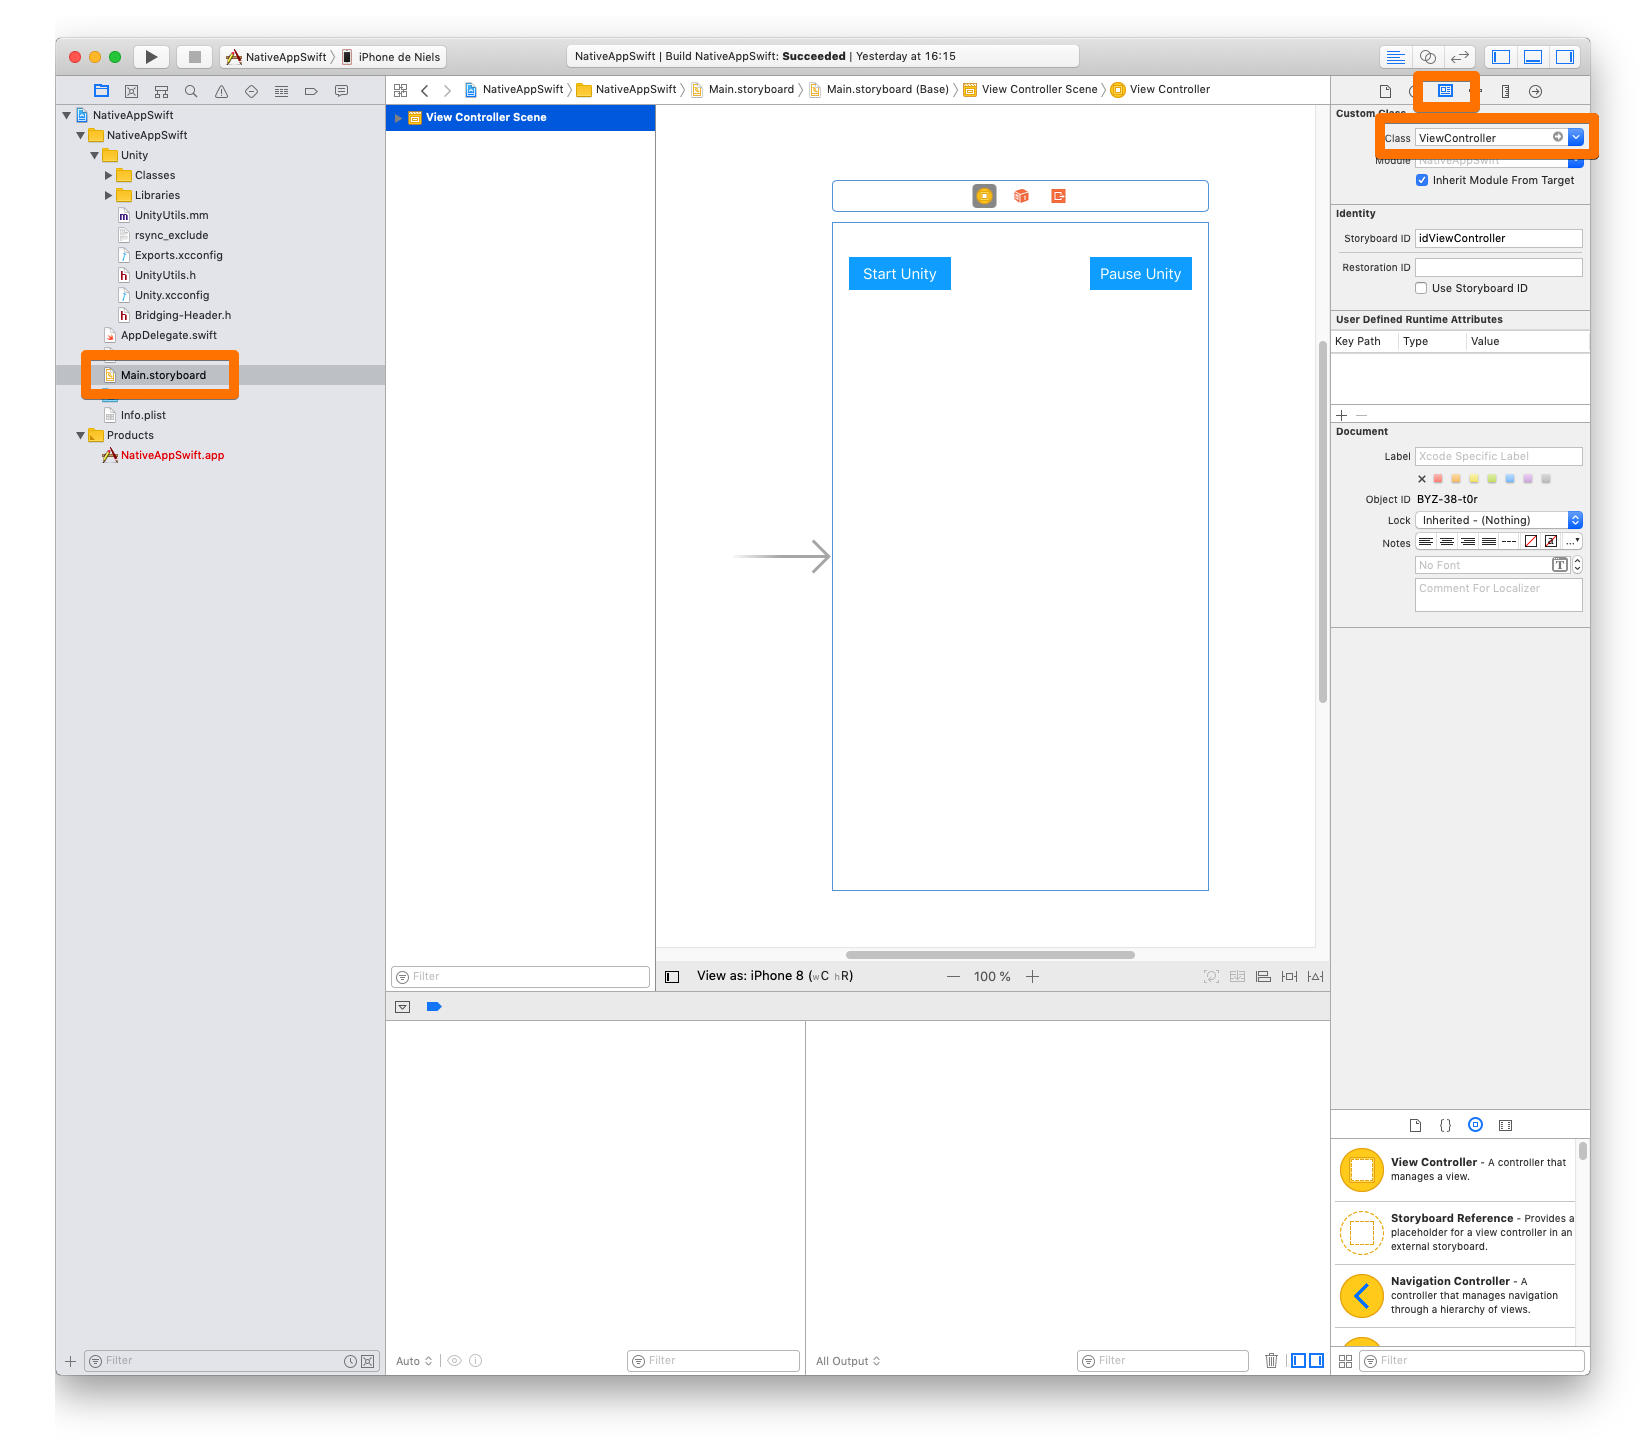1646x1449 pixels.
Task: Open the Debug navigator icon
Action: (x=281, y=91)
